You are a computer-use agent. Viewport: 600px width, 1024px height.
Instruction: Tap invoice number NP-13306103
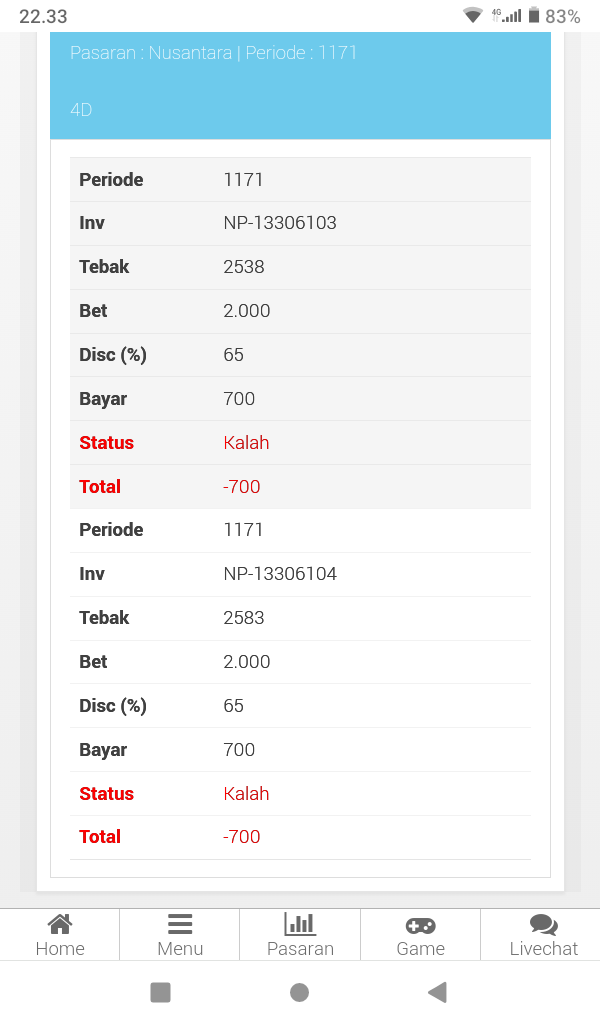click(x=280, y=223)
